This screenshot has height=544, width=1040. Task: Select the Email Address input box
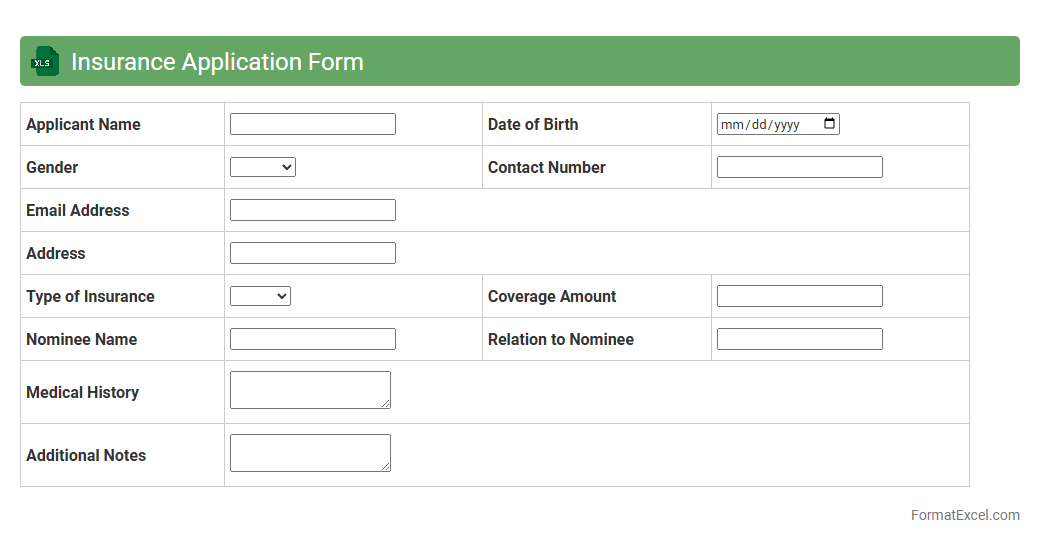312,210
